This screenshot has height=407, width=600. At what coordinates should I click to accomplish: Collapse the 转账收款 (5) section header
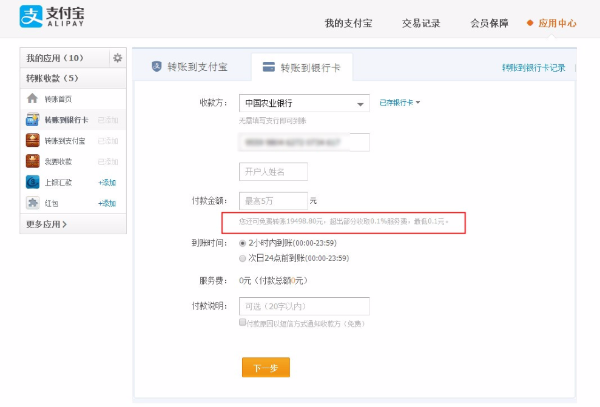(x=73, y=78)
